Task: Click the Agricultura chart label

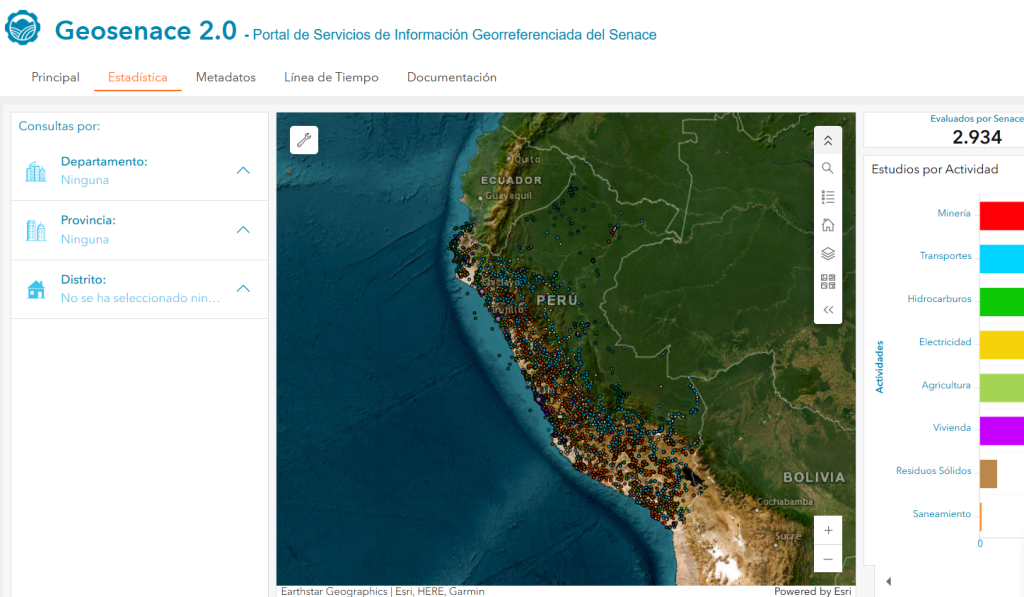Action: click(x=946, y=385)
